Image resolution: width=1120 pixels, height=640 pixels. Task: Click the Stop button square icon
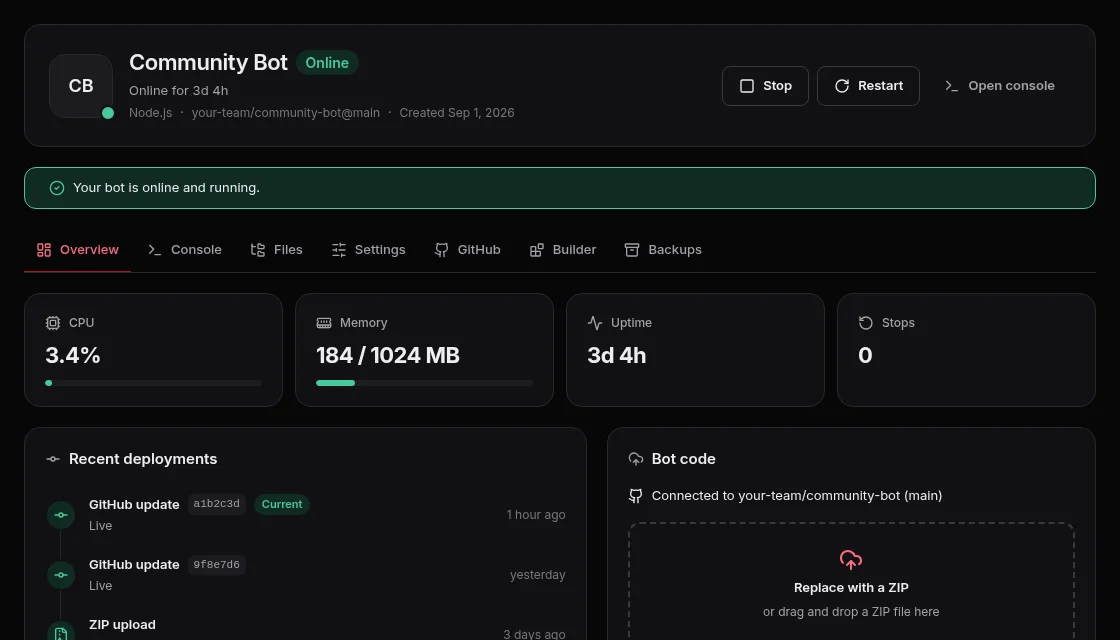click(x=747, y=86)
